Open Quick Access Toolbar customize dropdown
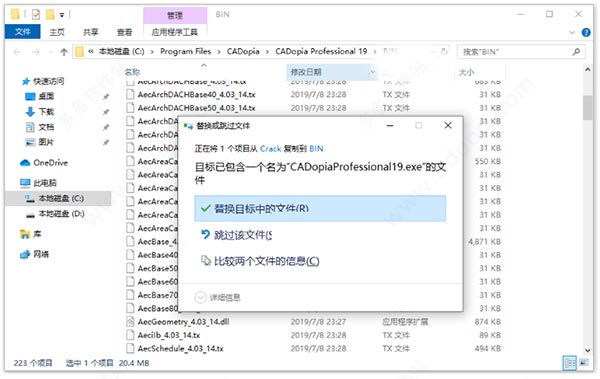 coord(62,15)
